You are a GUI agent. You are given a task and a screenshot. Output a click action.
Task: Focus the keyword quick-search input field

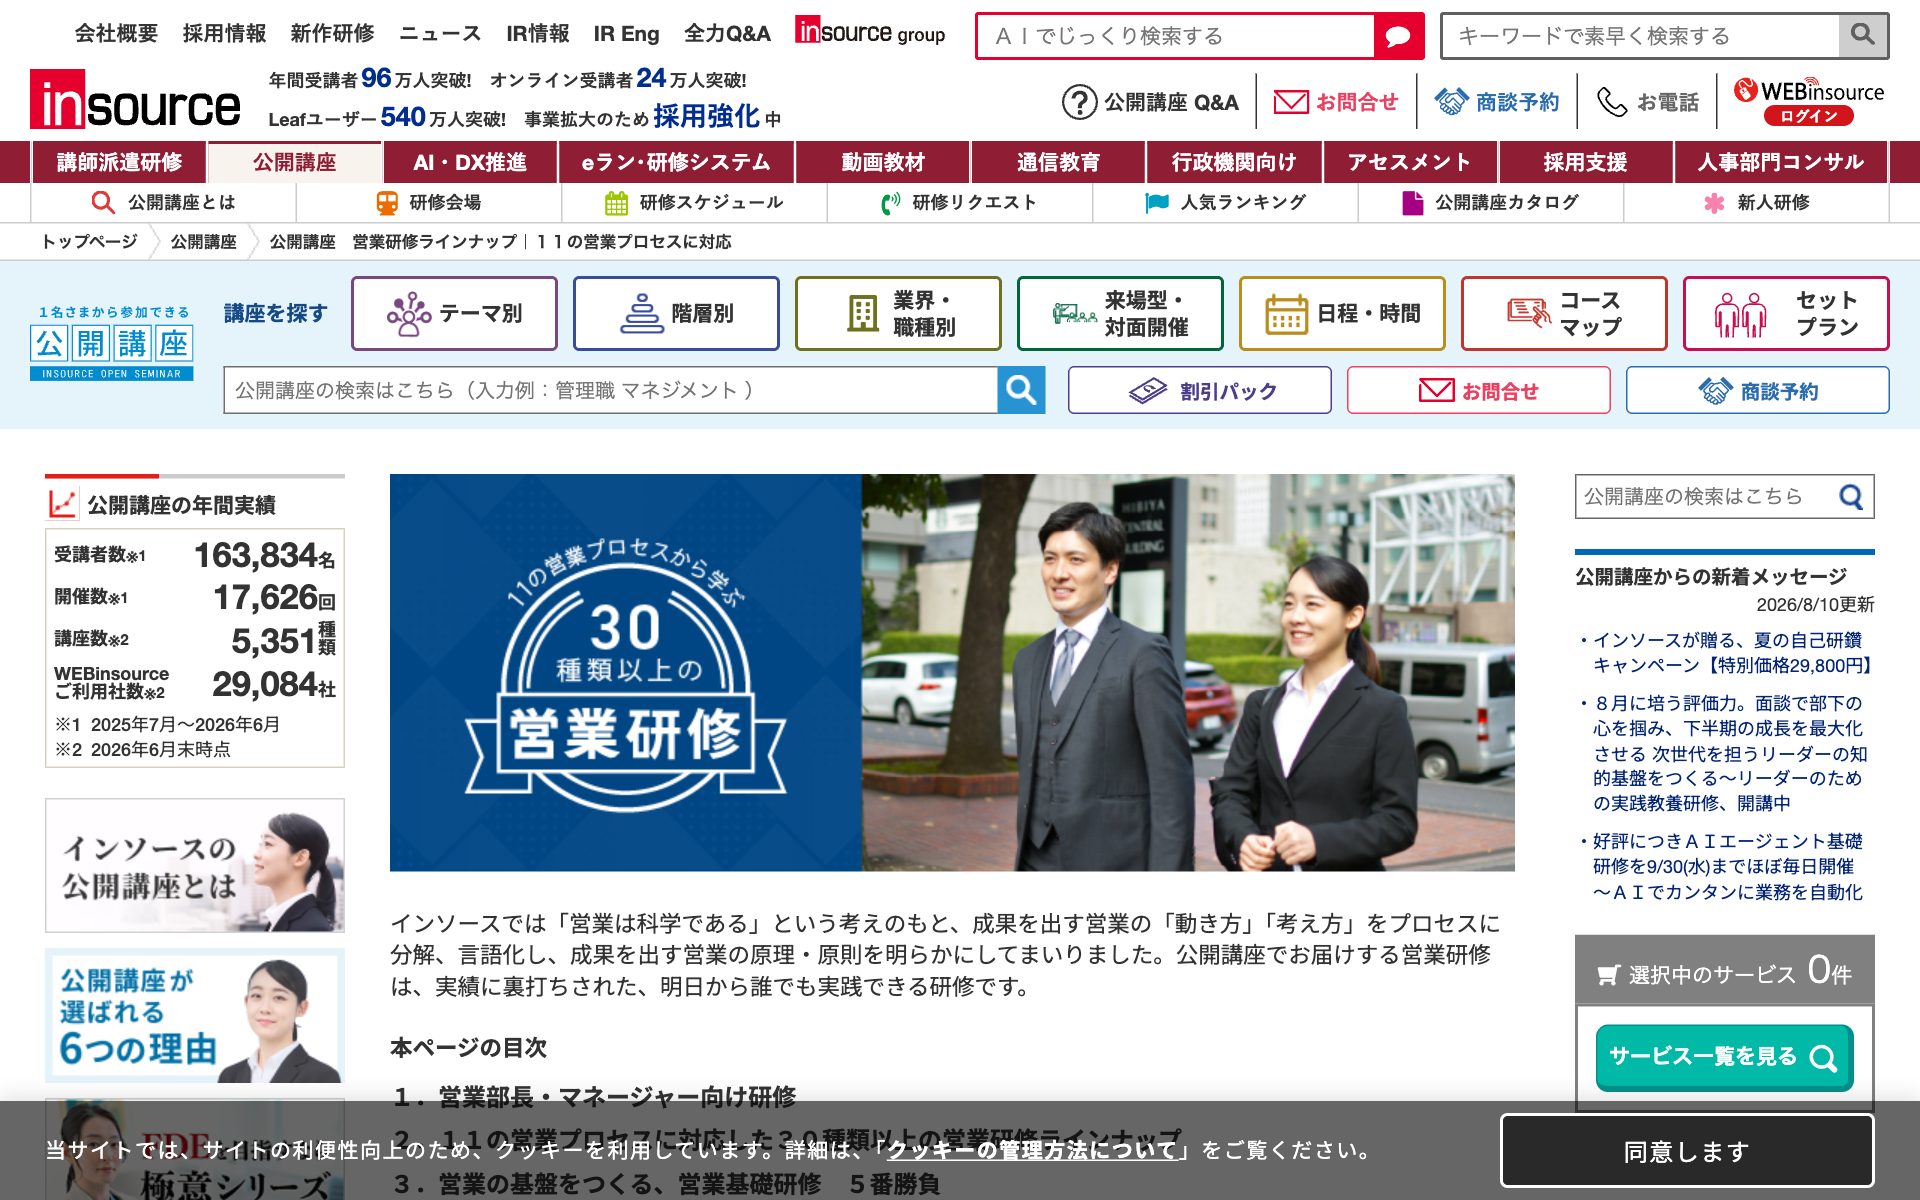click(1640, 36)
